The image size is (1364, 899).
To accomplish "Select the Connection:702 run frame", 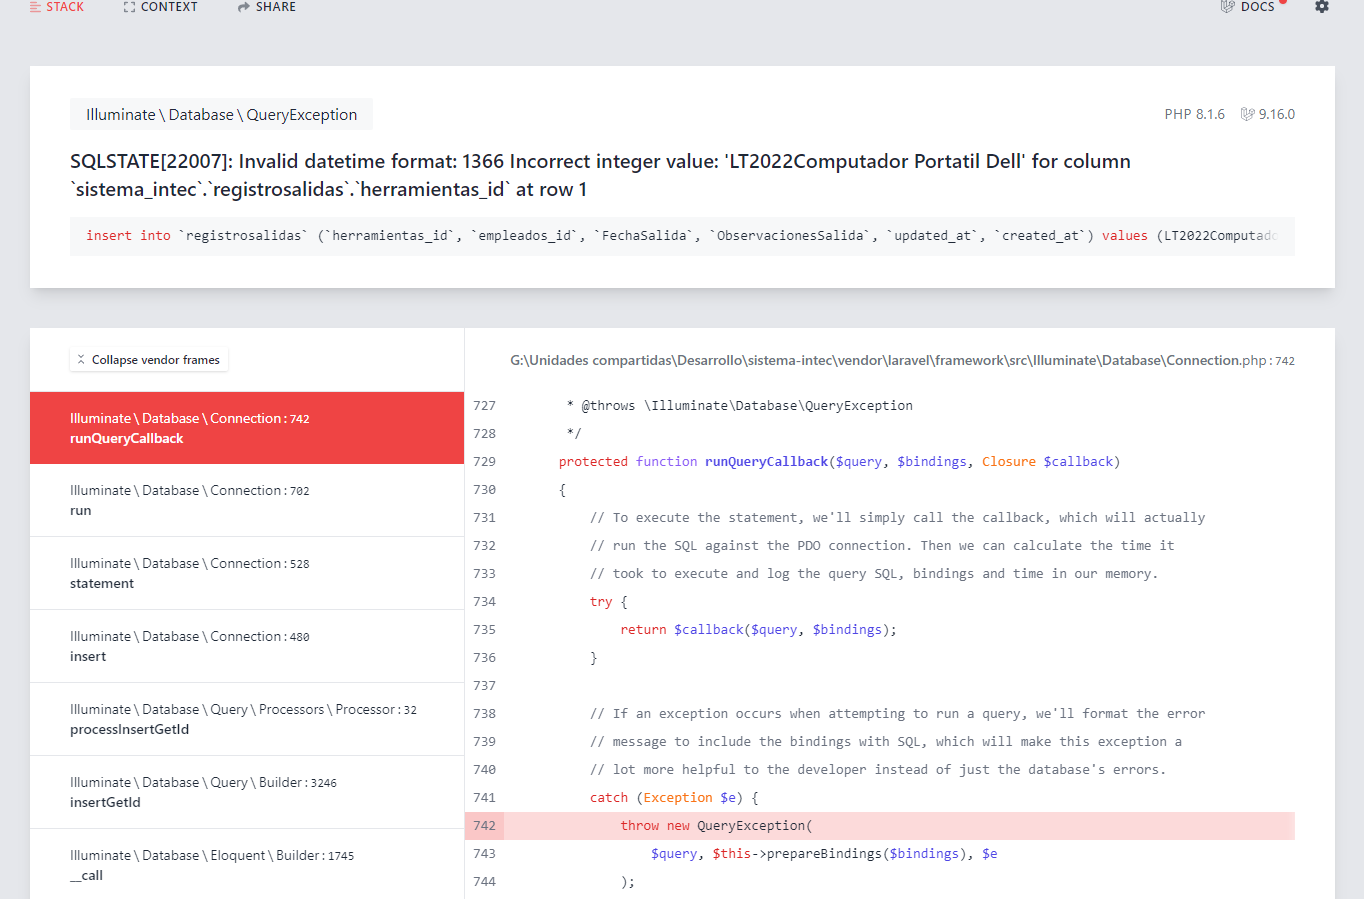I will coord(247,500).
